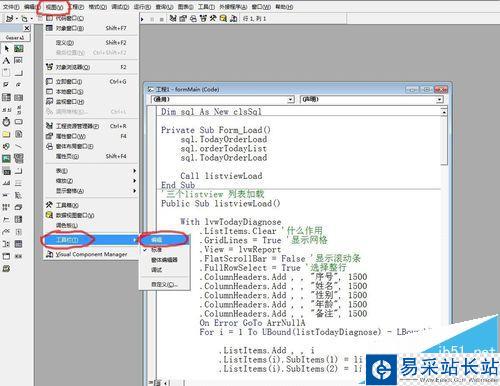Click the code line 'Dim sql As New clsSql'
The width and height of the screenshot is (500, 386).
(211, 112)
